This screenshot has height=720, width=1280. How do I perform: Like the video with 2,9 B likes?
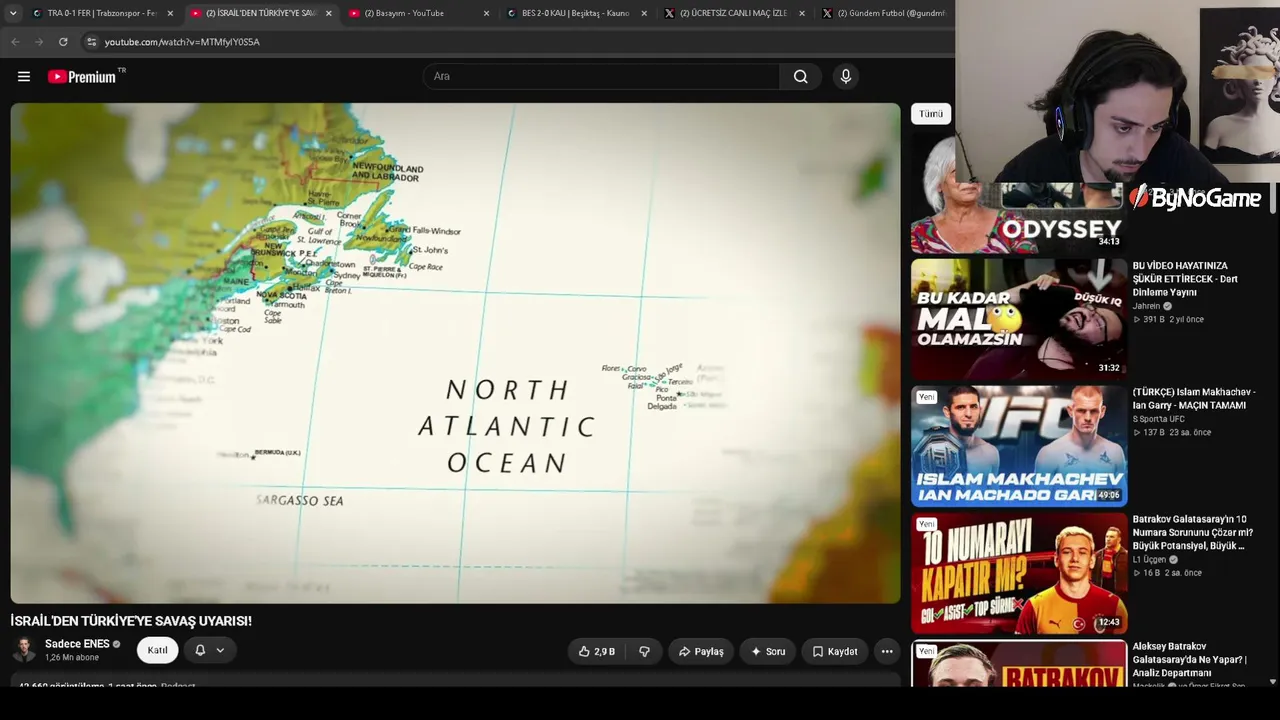pos(597,651)
